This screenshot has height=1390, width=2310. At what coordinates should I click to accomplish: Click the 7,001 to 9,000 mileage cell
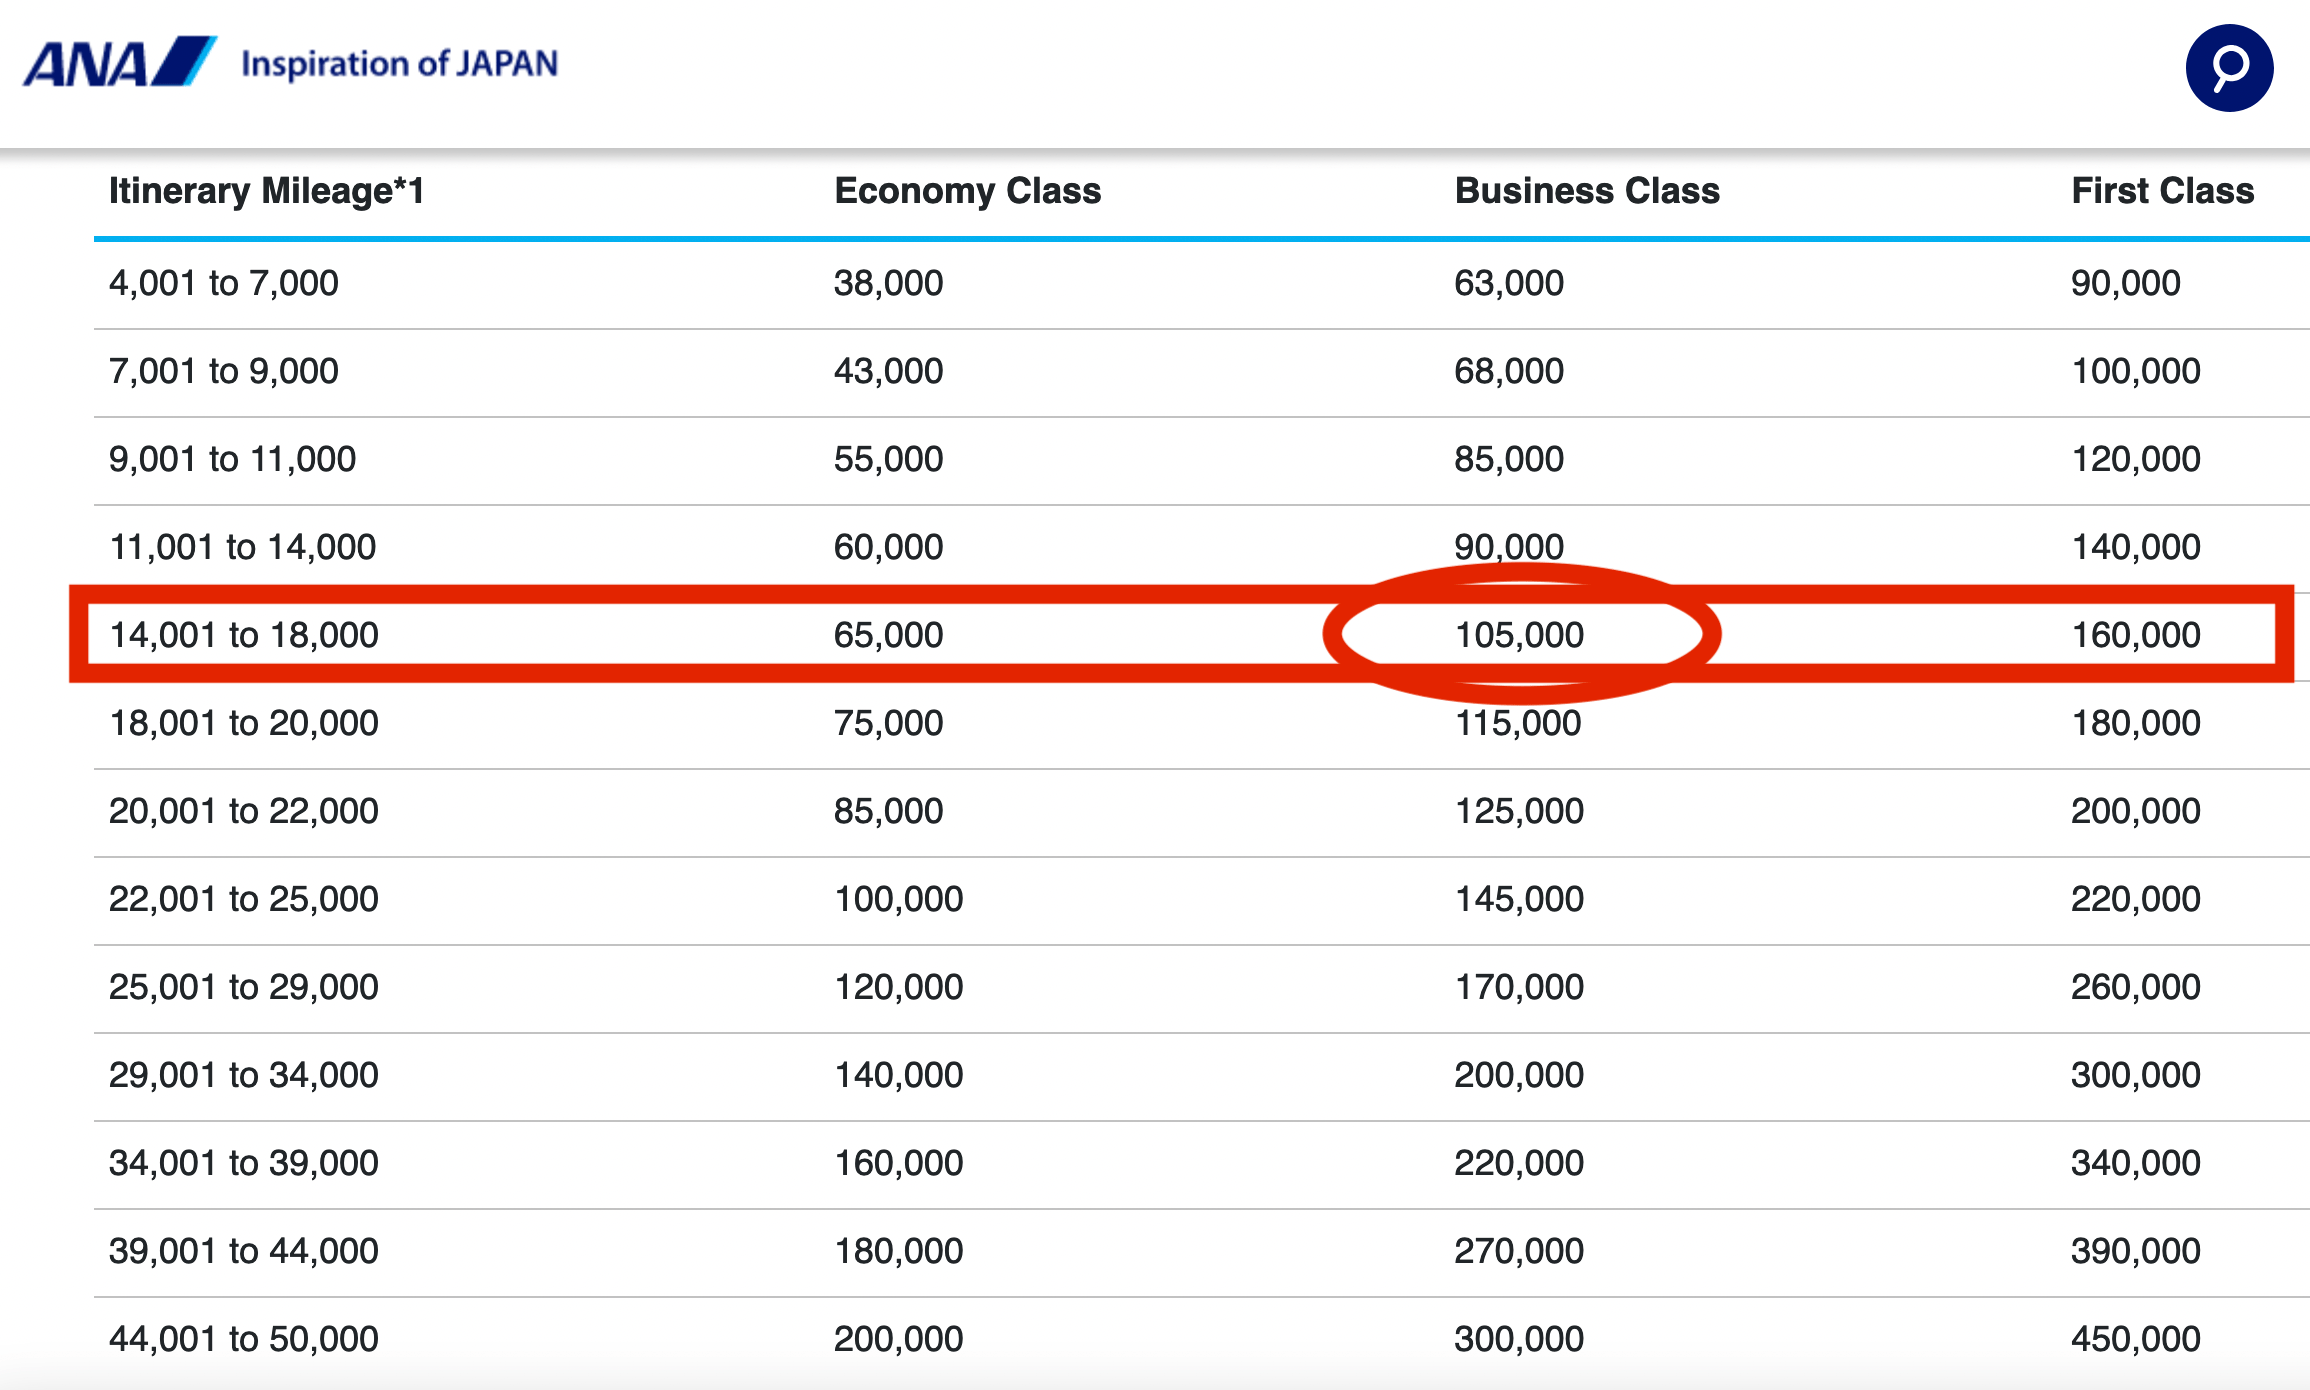coord(224,371)
